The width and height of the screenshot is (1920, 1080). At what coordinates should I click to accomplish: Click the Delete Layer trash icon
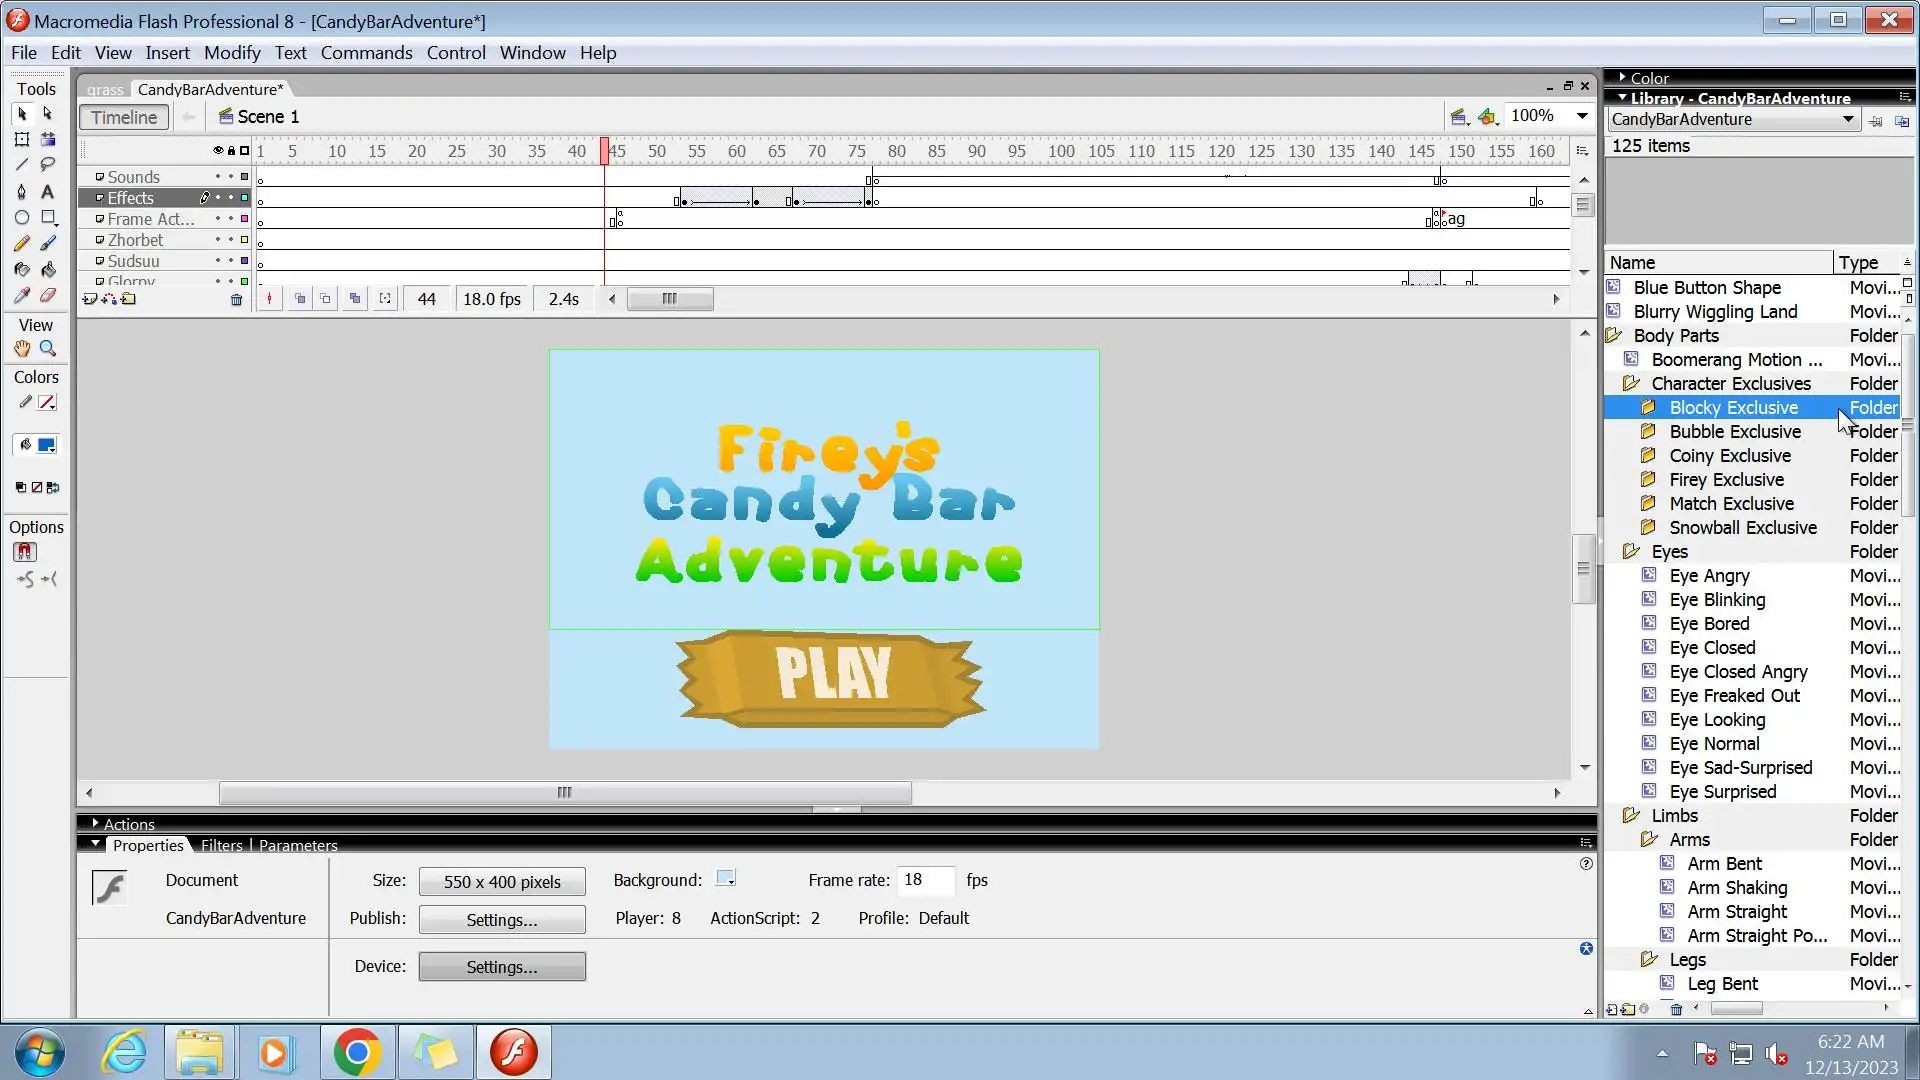click(236, 299)
